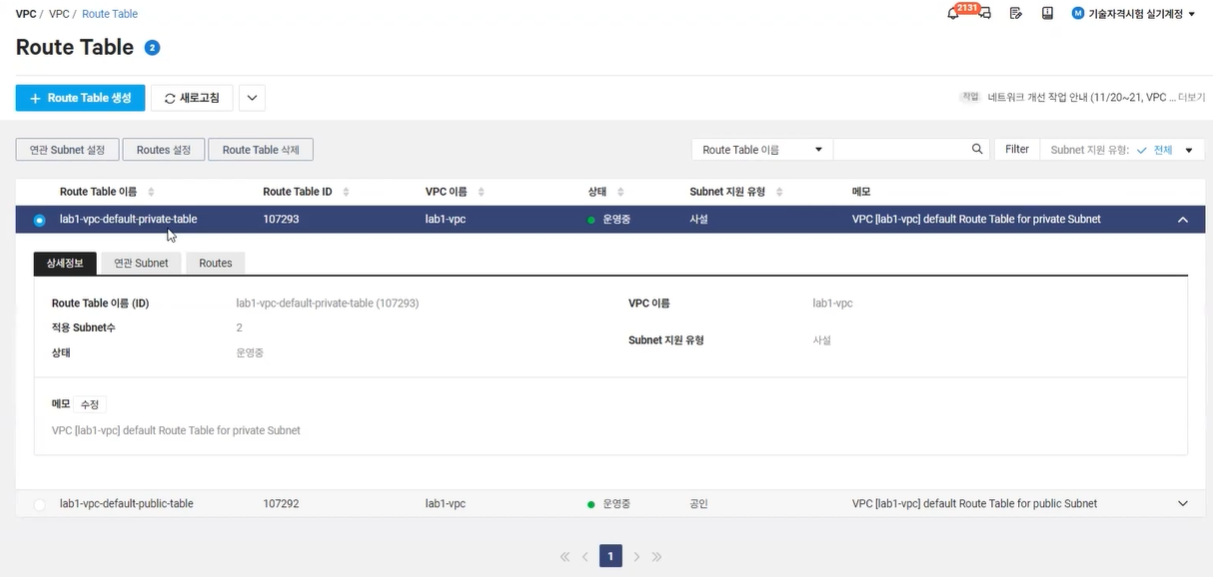
Task: Open the chat support icon
Action: (984, 14)
